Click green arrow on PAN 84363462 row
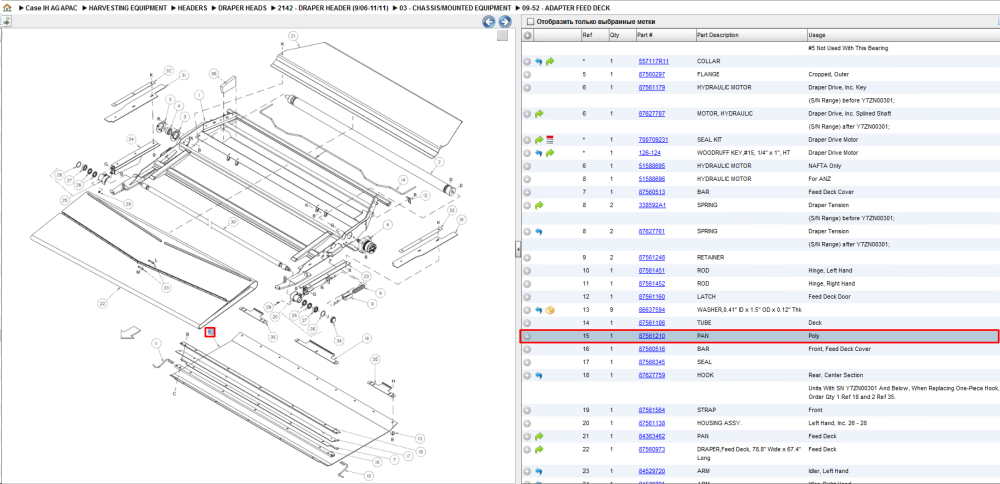The width and height of the screenshot is (1000, 484). click(539, 436)
